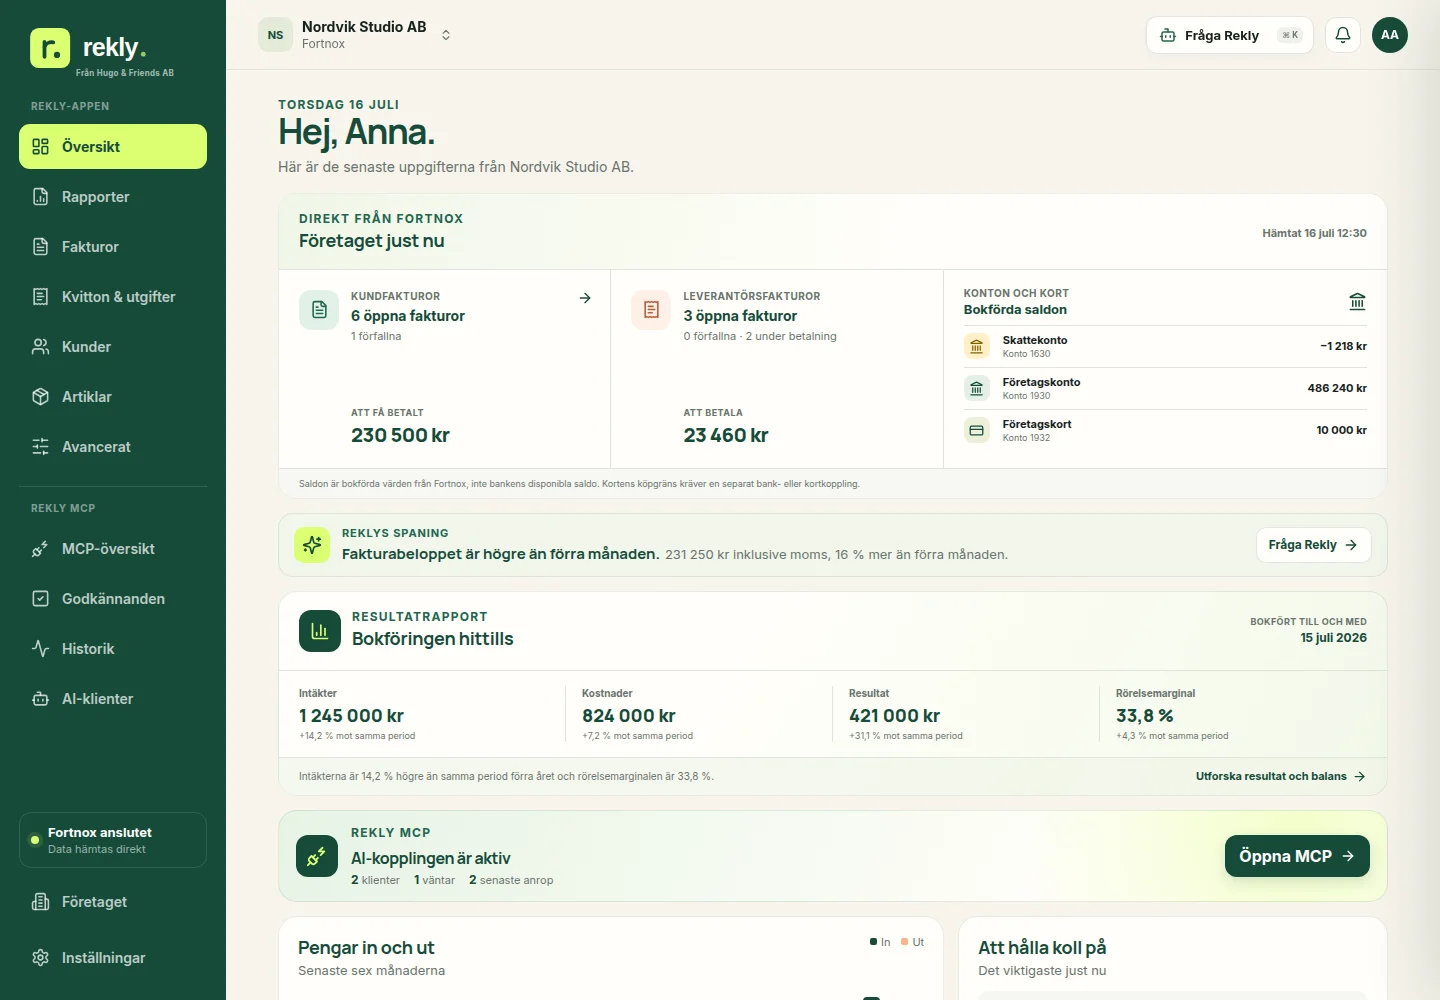Select the Skattekonto row

click(1165, 346)
